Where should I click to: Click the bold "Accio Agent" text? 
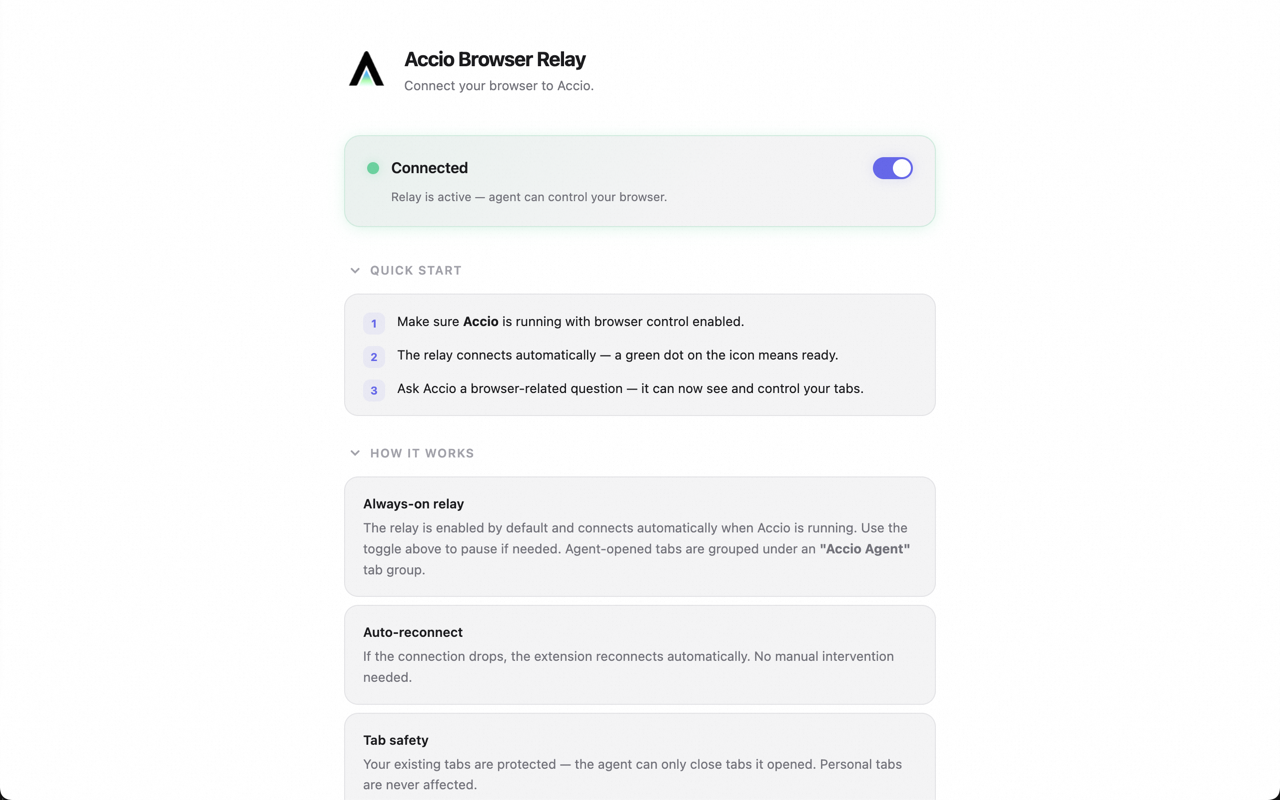865,549
